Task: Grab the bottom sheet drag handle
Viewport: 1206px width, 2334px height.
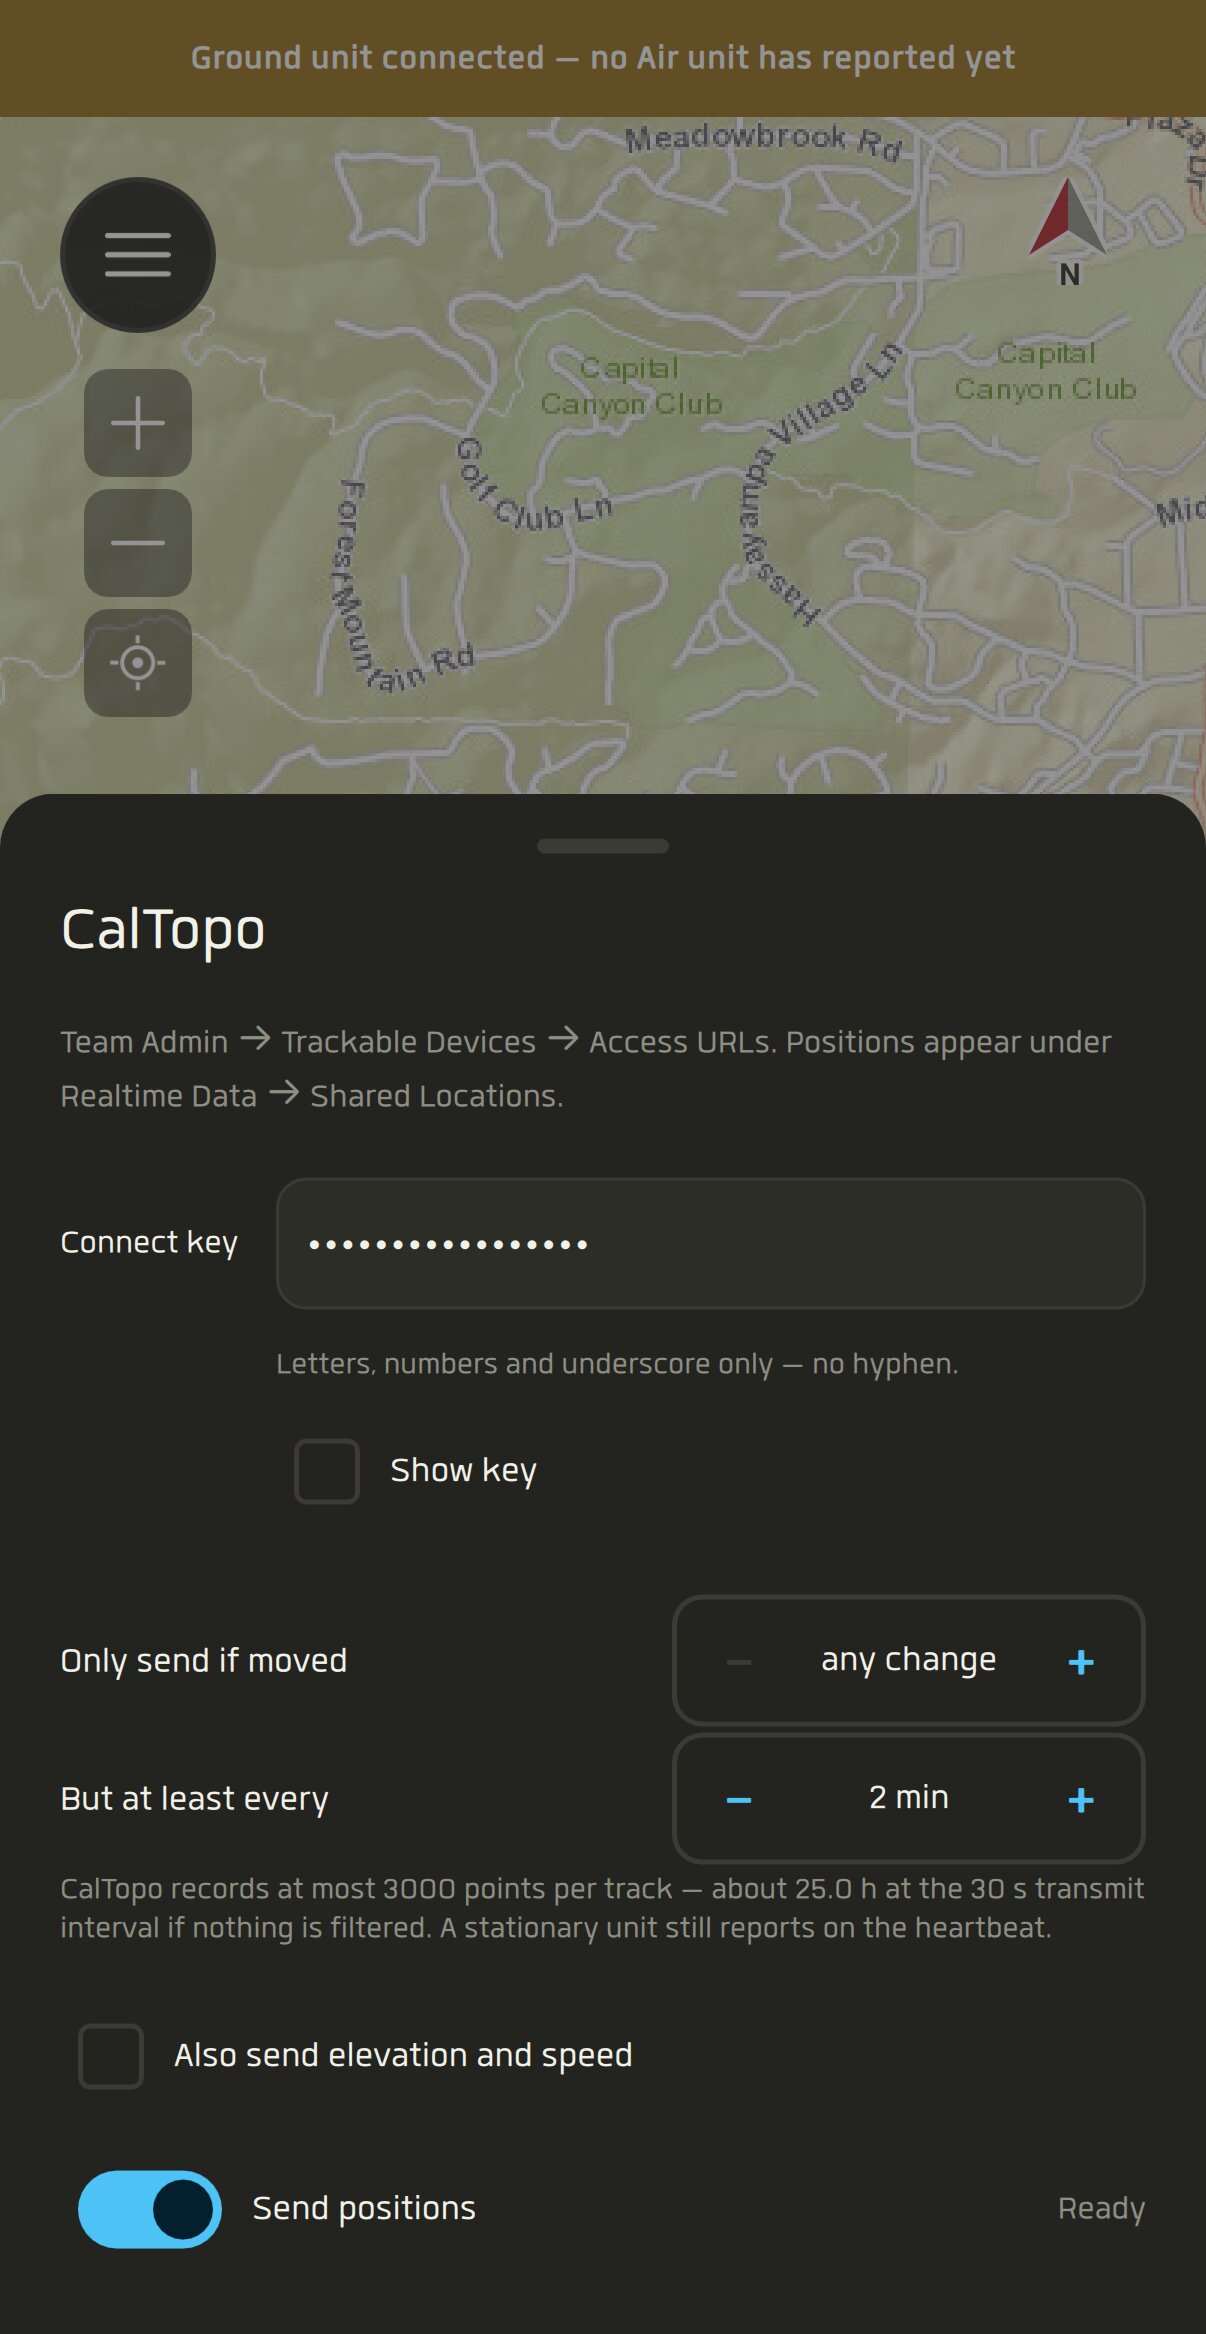Action: pos(603,846)
